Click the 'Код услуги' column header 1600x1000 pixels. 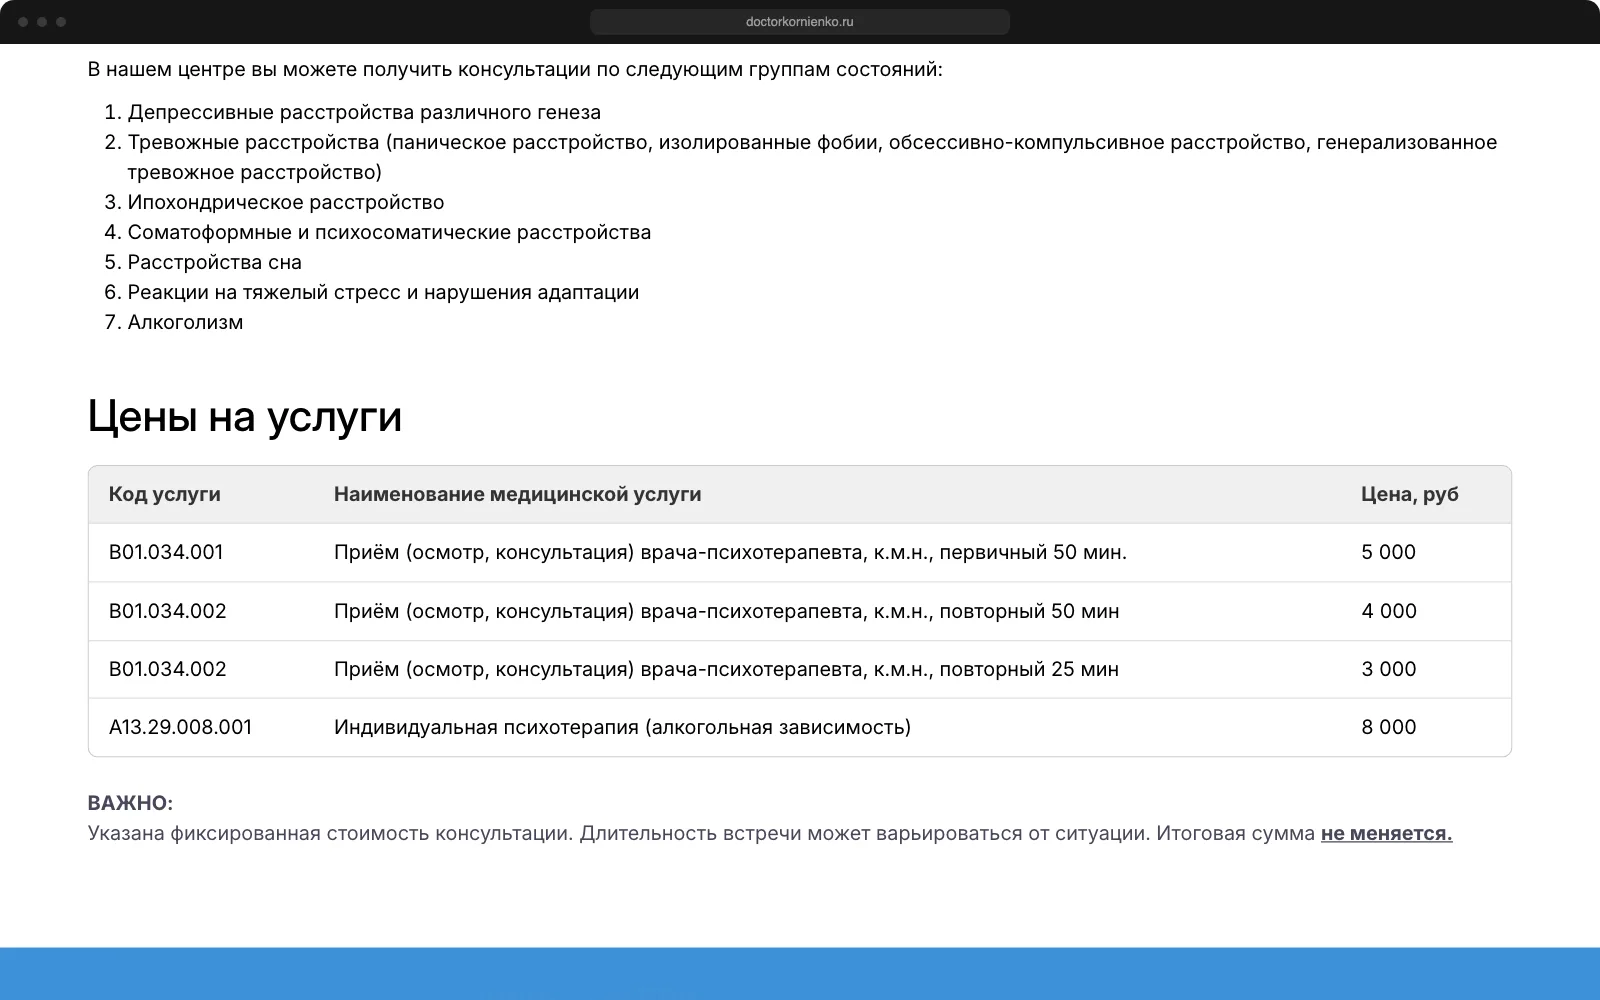[x=165, y=494]
